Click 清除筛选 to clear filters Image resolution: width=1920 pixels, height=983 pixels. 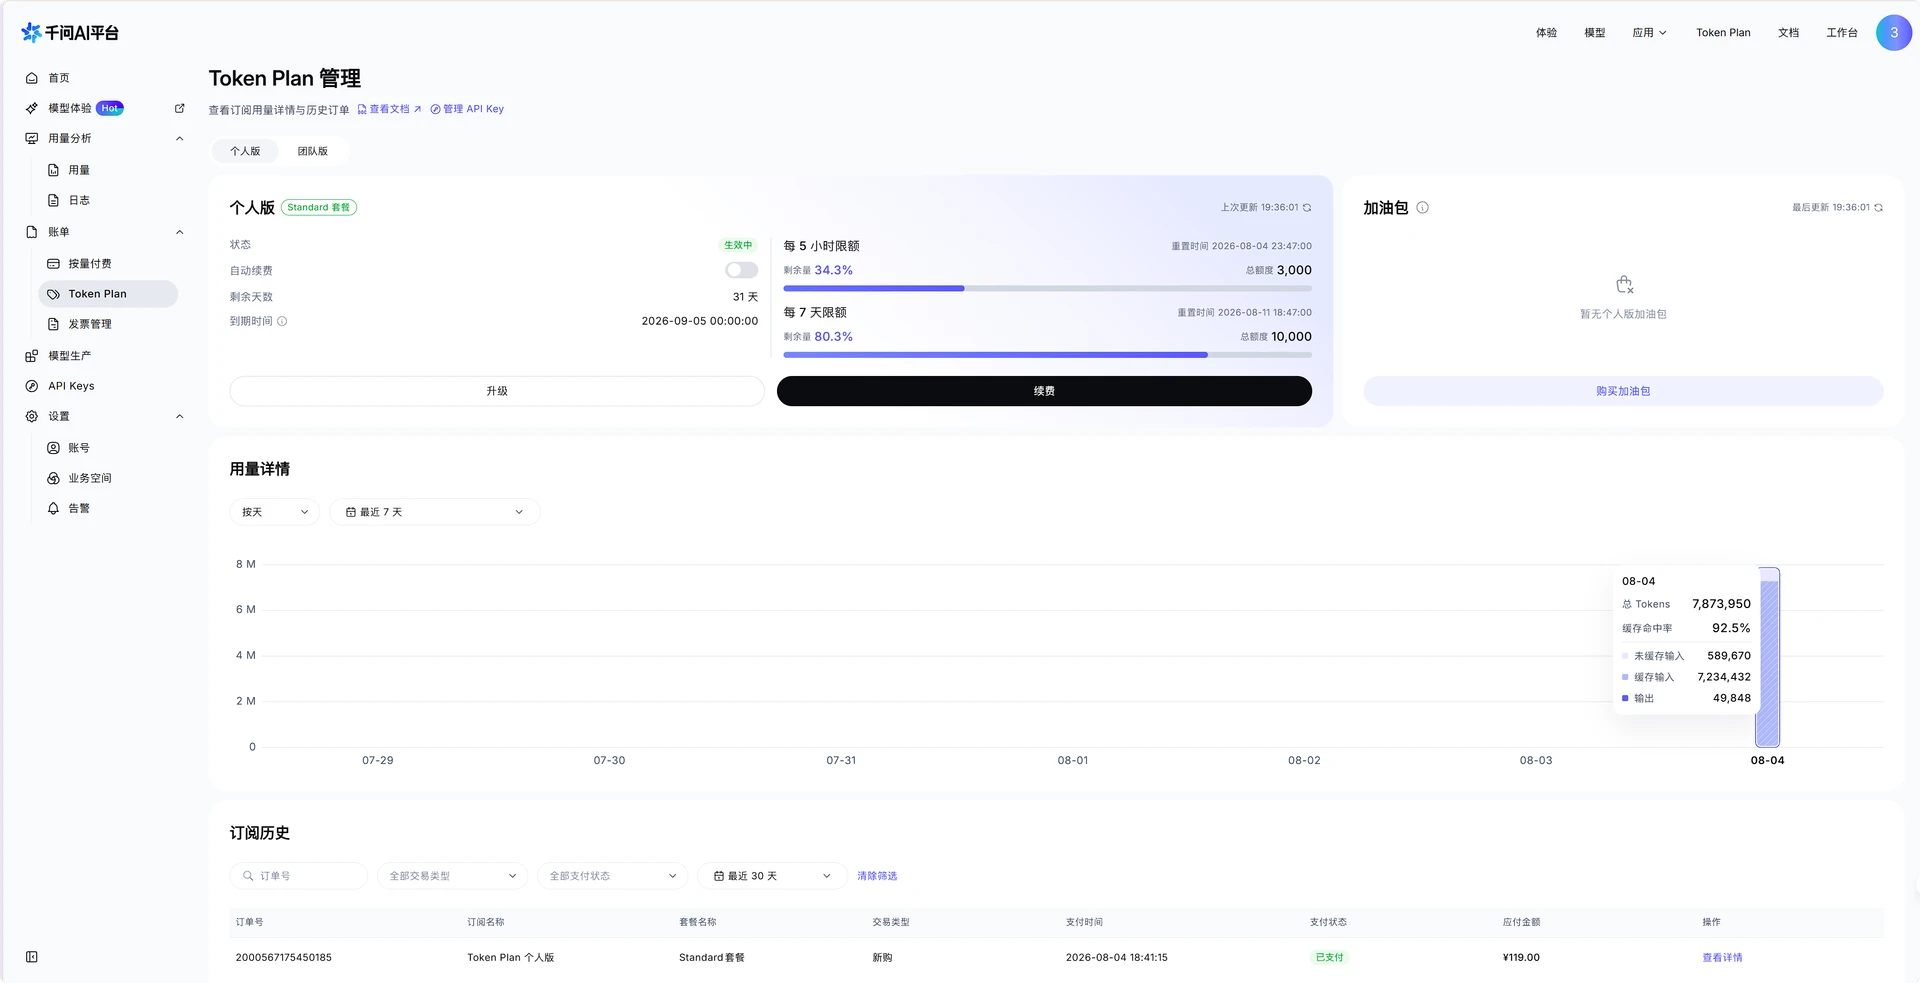point(877,876)
